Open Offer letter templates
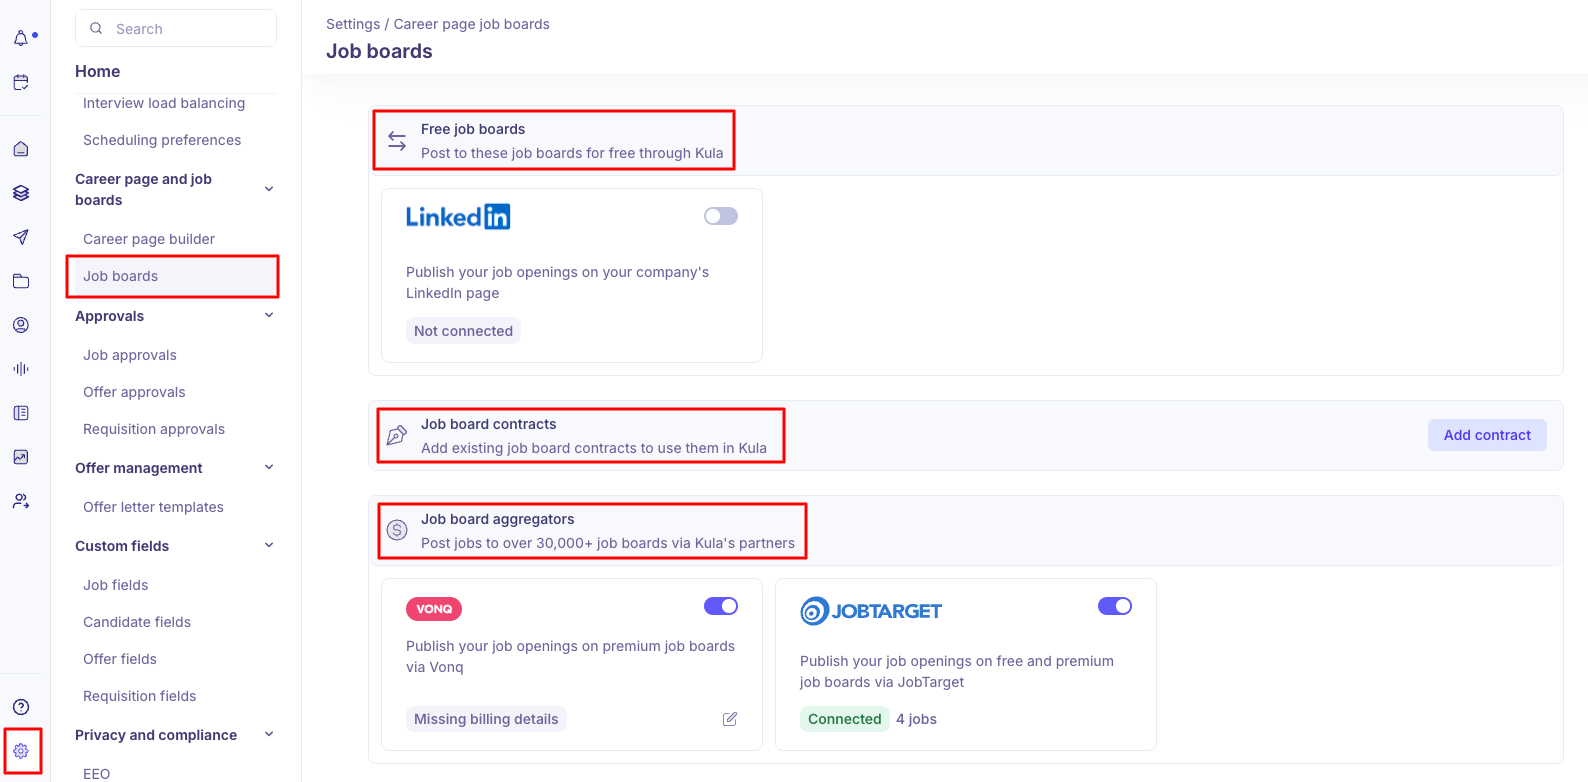This screenshot has width=1588, height=782. 153,507
